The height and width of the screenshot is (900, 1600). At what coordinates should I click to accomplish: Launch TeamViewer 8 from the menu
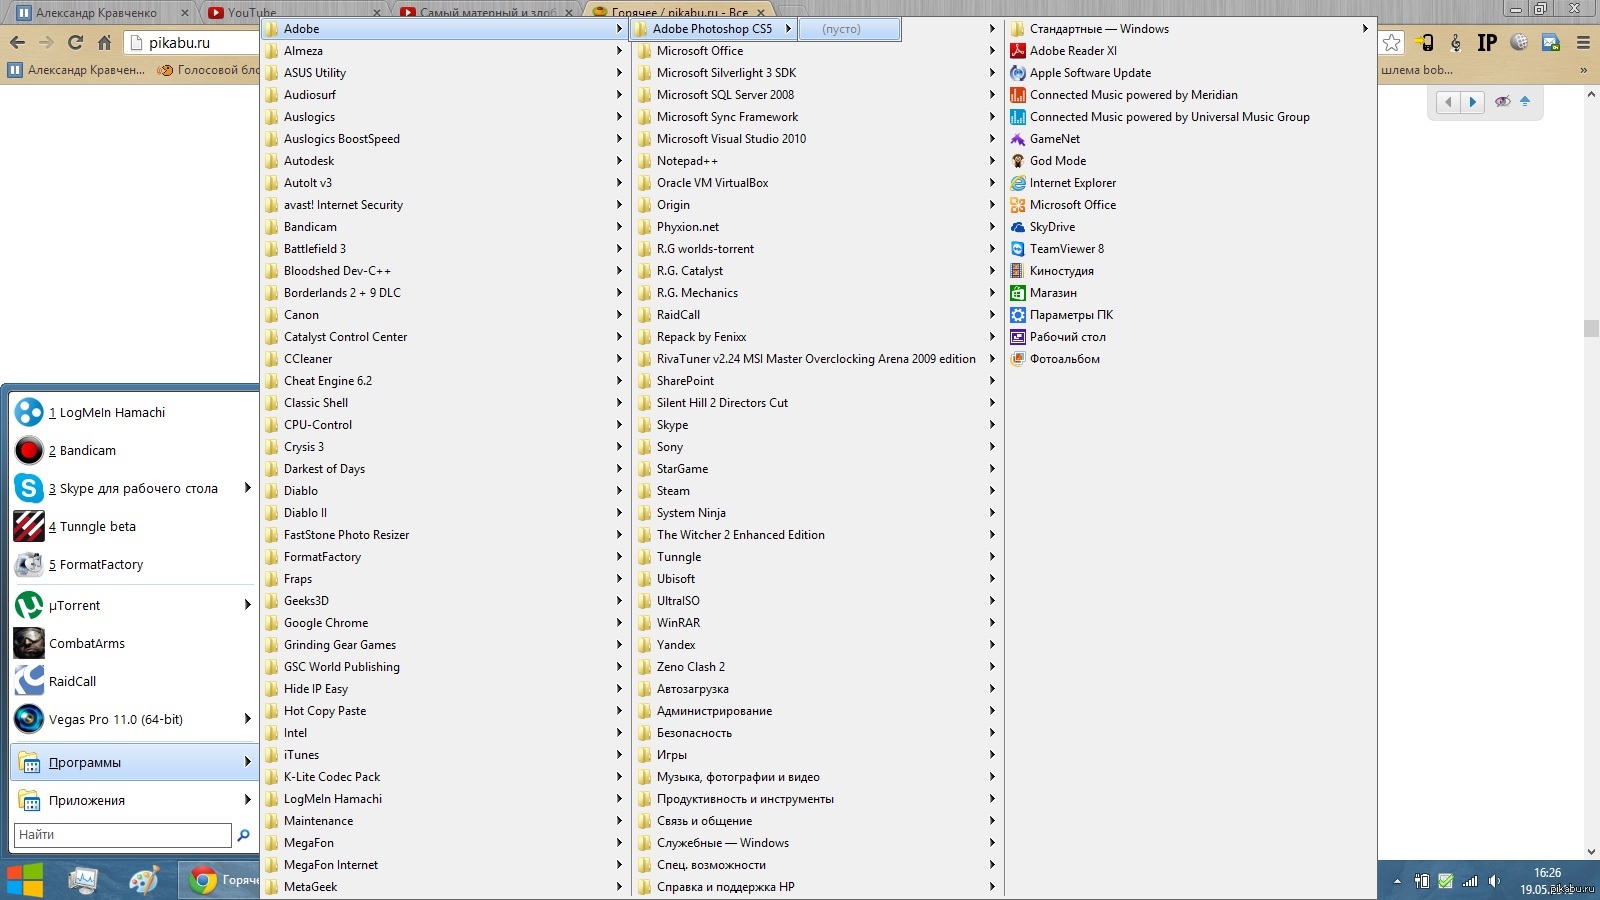tap(1066, 249)
